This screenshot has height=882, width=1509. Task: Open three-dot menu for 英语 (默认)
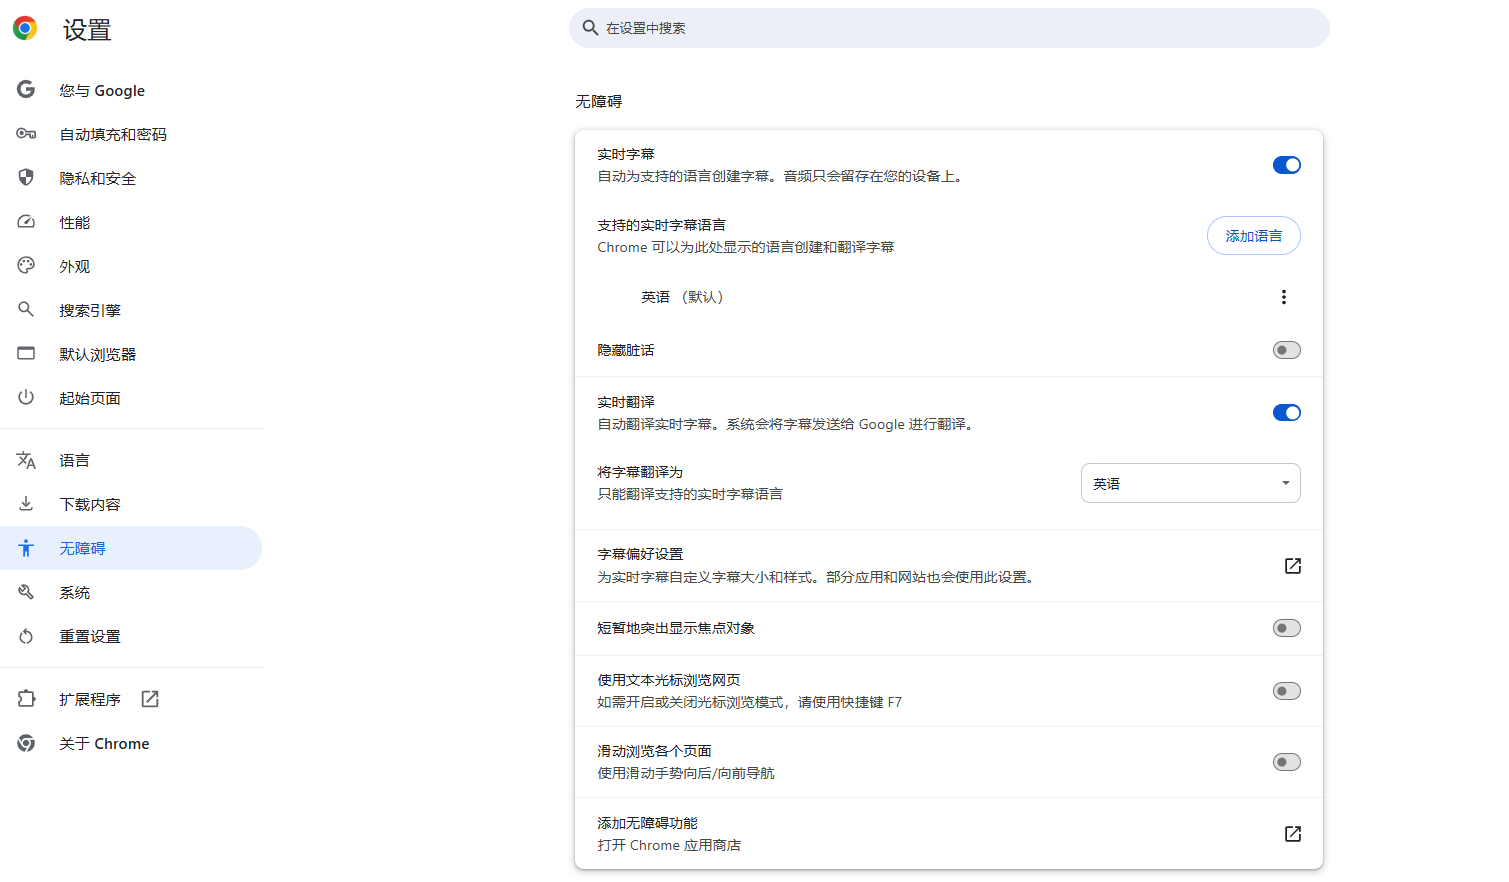tap(1284, 297)
